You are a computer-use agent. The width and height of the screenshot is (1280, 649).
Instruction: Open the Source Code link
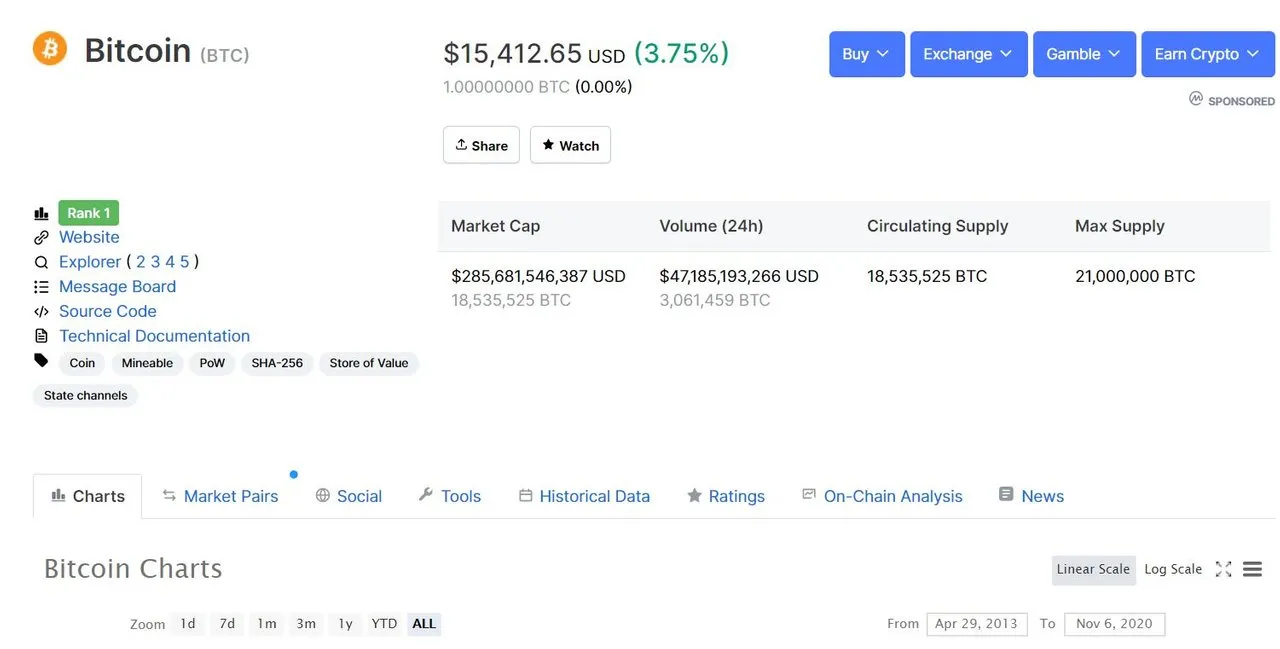[x=108, y=312]
